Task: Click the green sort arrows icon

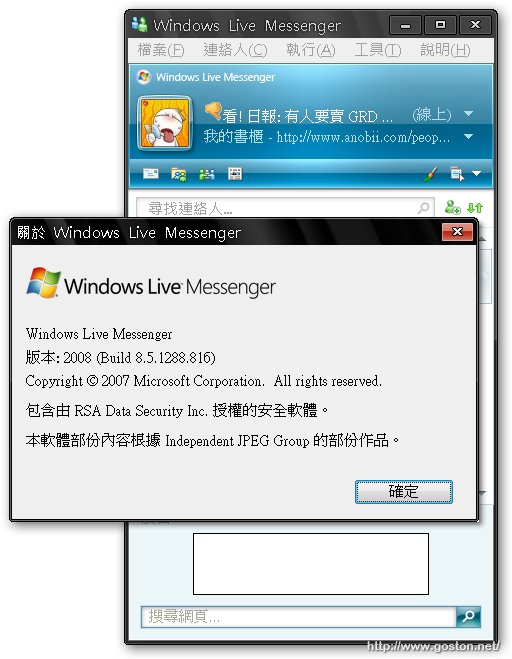Action: click(475, 207)
